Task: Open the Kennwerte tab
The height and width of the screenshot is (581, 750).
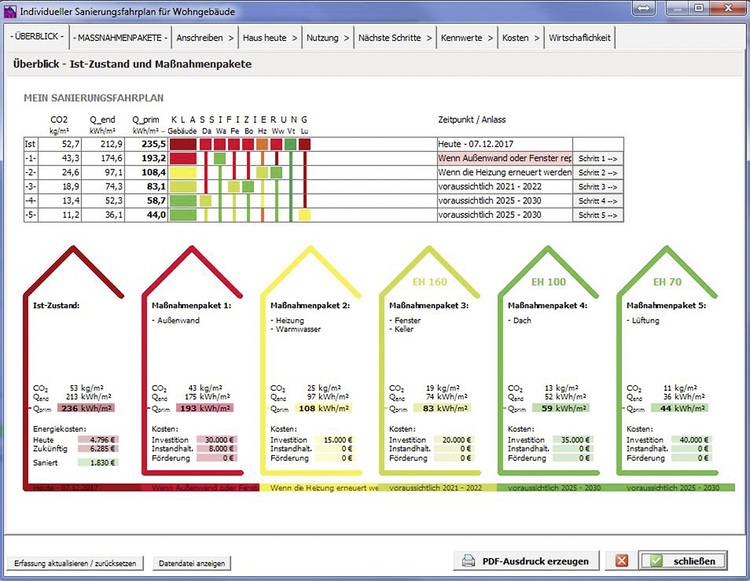Action: click(x=467, y=38)
